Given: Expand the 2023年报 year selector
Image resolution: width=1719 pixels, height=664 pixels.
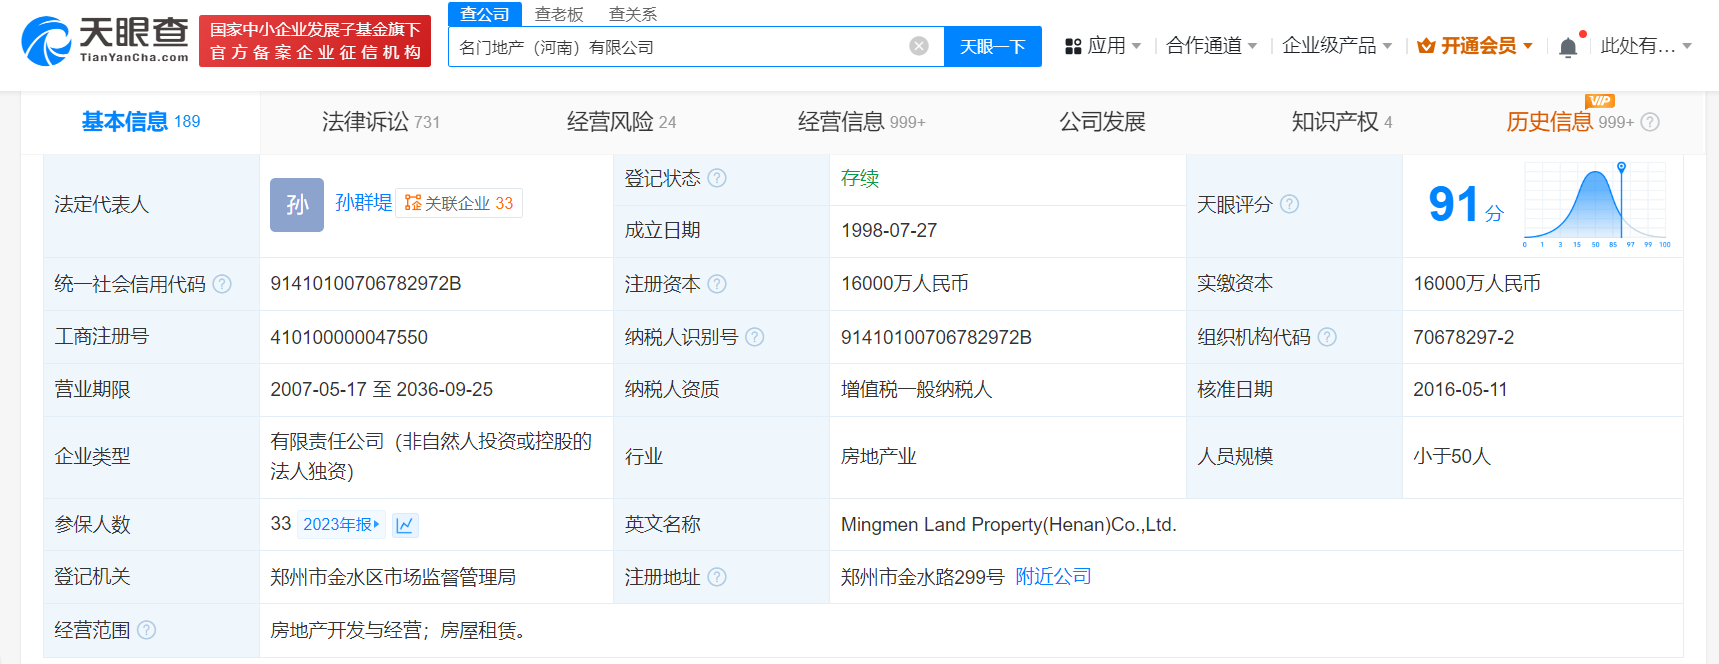Looking at the screenshot, I should tap(342, 525).
